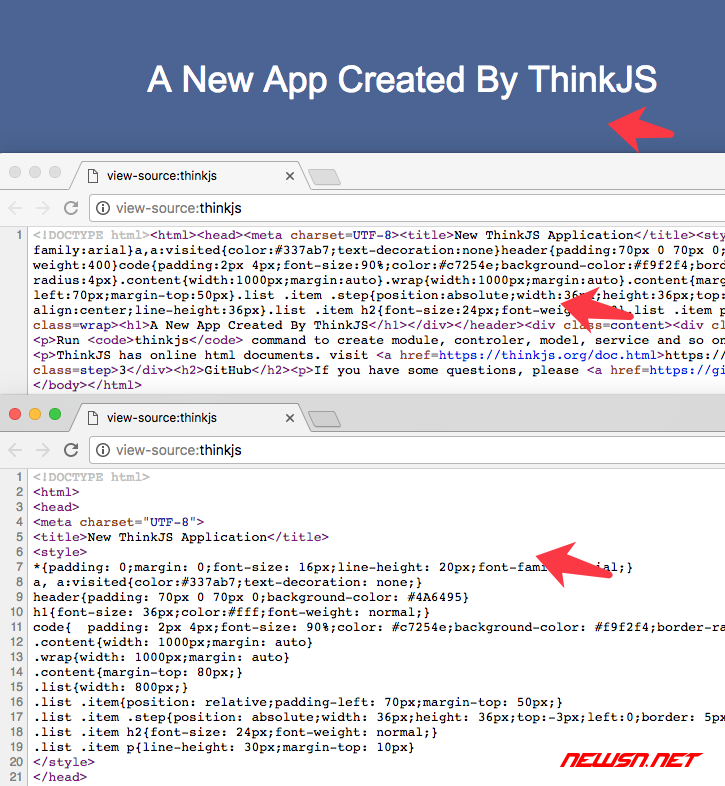725x786 pixels.
Task: Click the '<html>' tag line in lower window
Action: (x=56, y=492)
